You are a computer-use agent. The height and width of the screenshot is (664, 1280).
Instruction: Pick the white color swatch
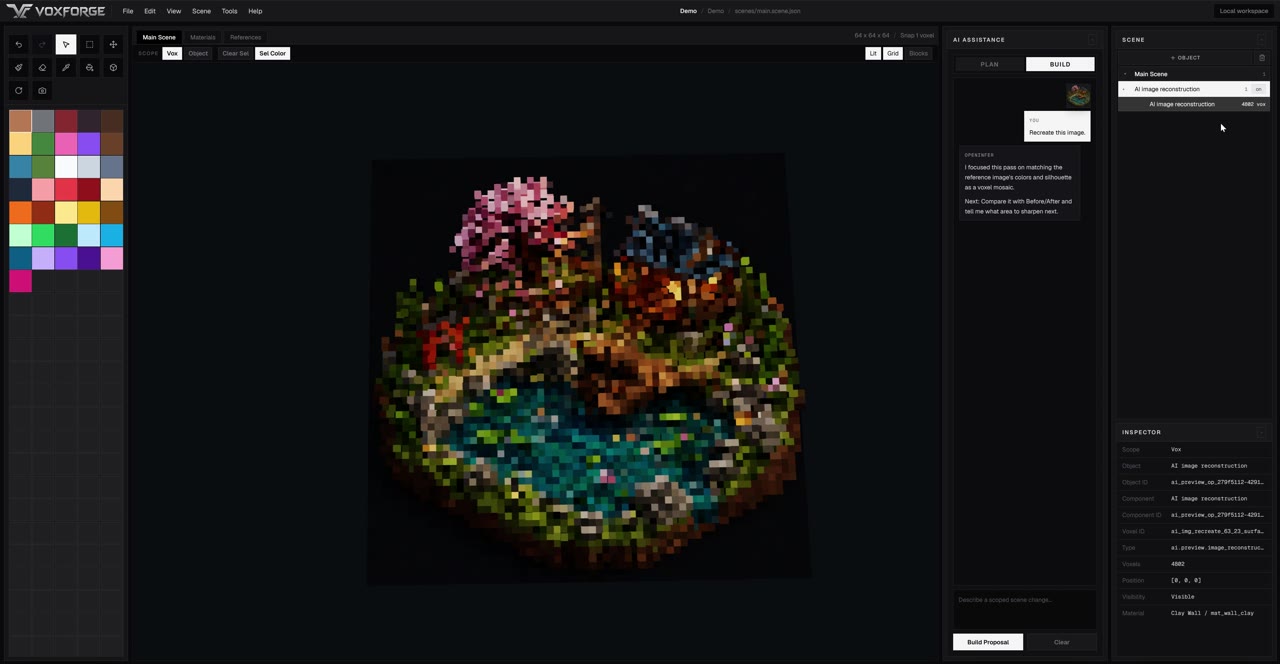click(x=66, y=167)
